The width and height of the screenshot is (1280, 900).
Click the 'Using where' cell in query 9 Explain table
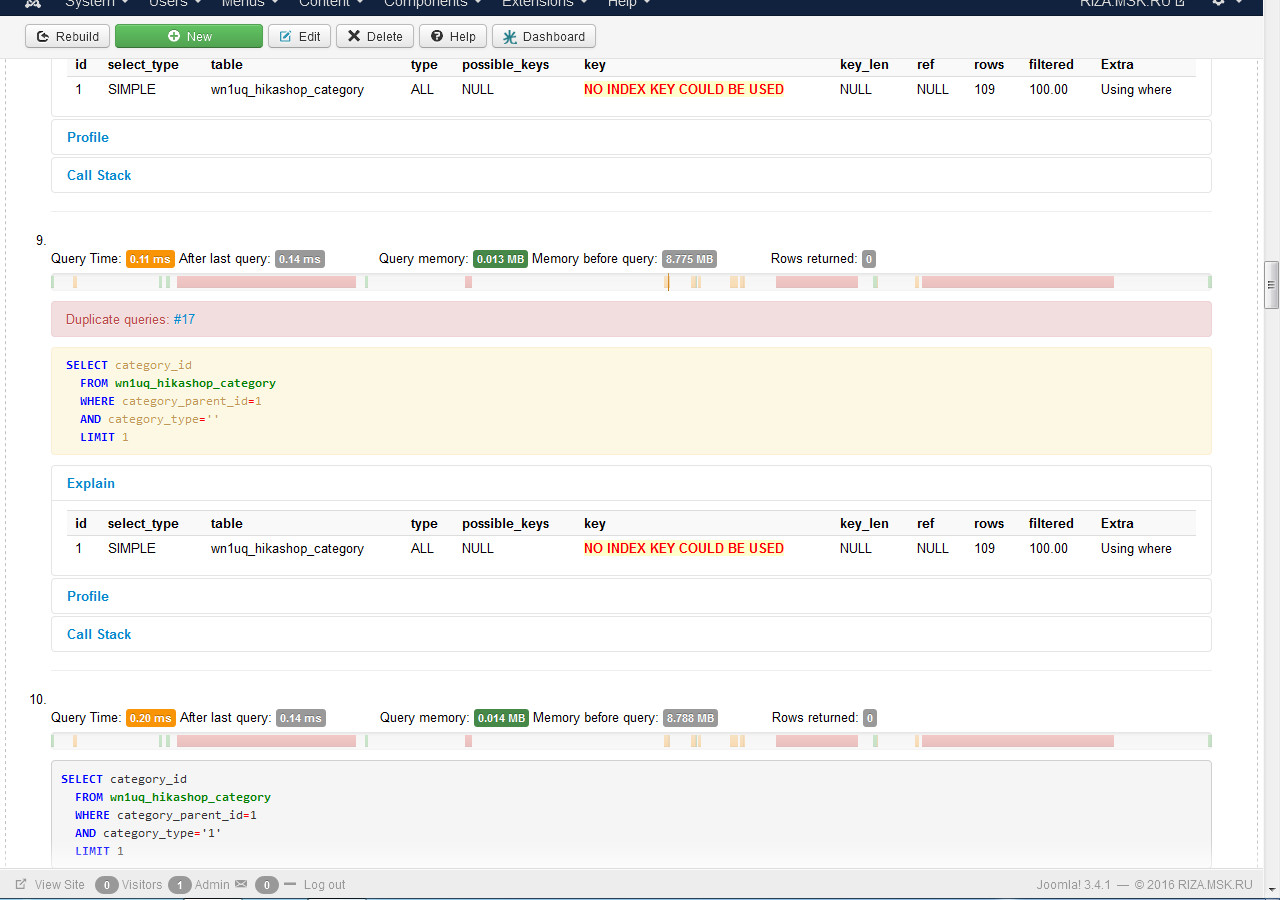coord(1136,548)
